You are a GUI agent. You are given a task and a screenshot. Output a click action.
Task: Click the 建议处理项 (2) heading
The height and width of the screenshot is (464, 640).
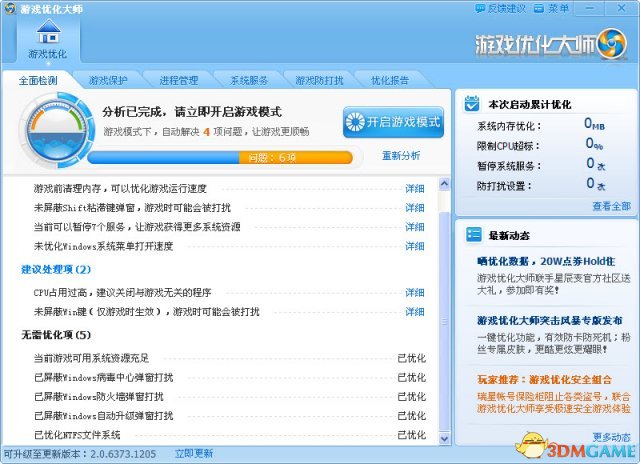56,269
